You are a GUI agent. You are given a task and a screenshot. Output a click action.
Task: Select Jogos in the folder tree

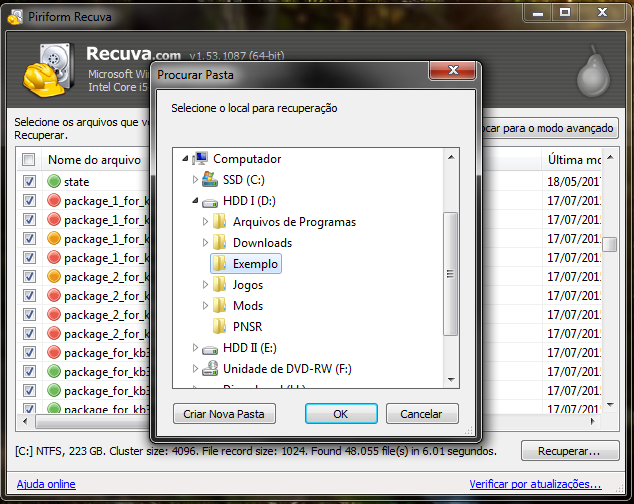tap(248, 285)
